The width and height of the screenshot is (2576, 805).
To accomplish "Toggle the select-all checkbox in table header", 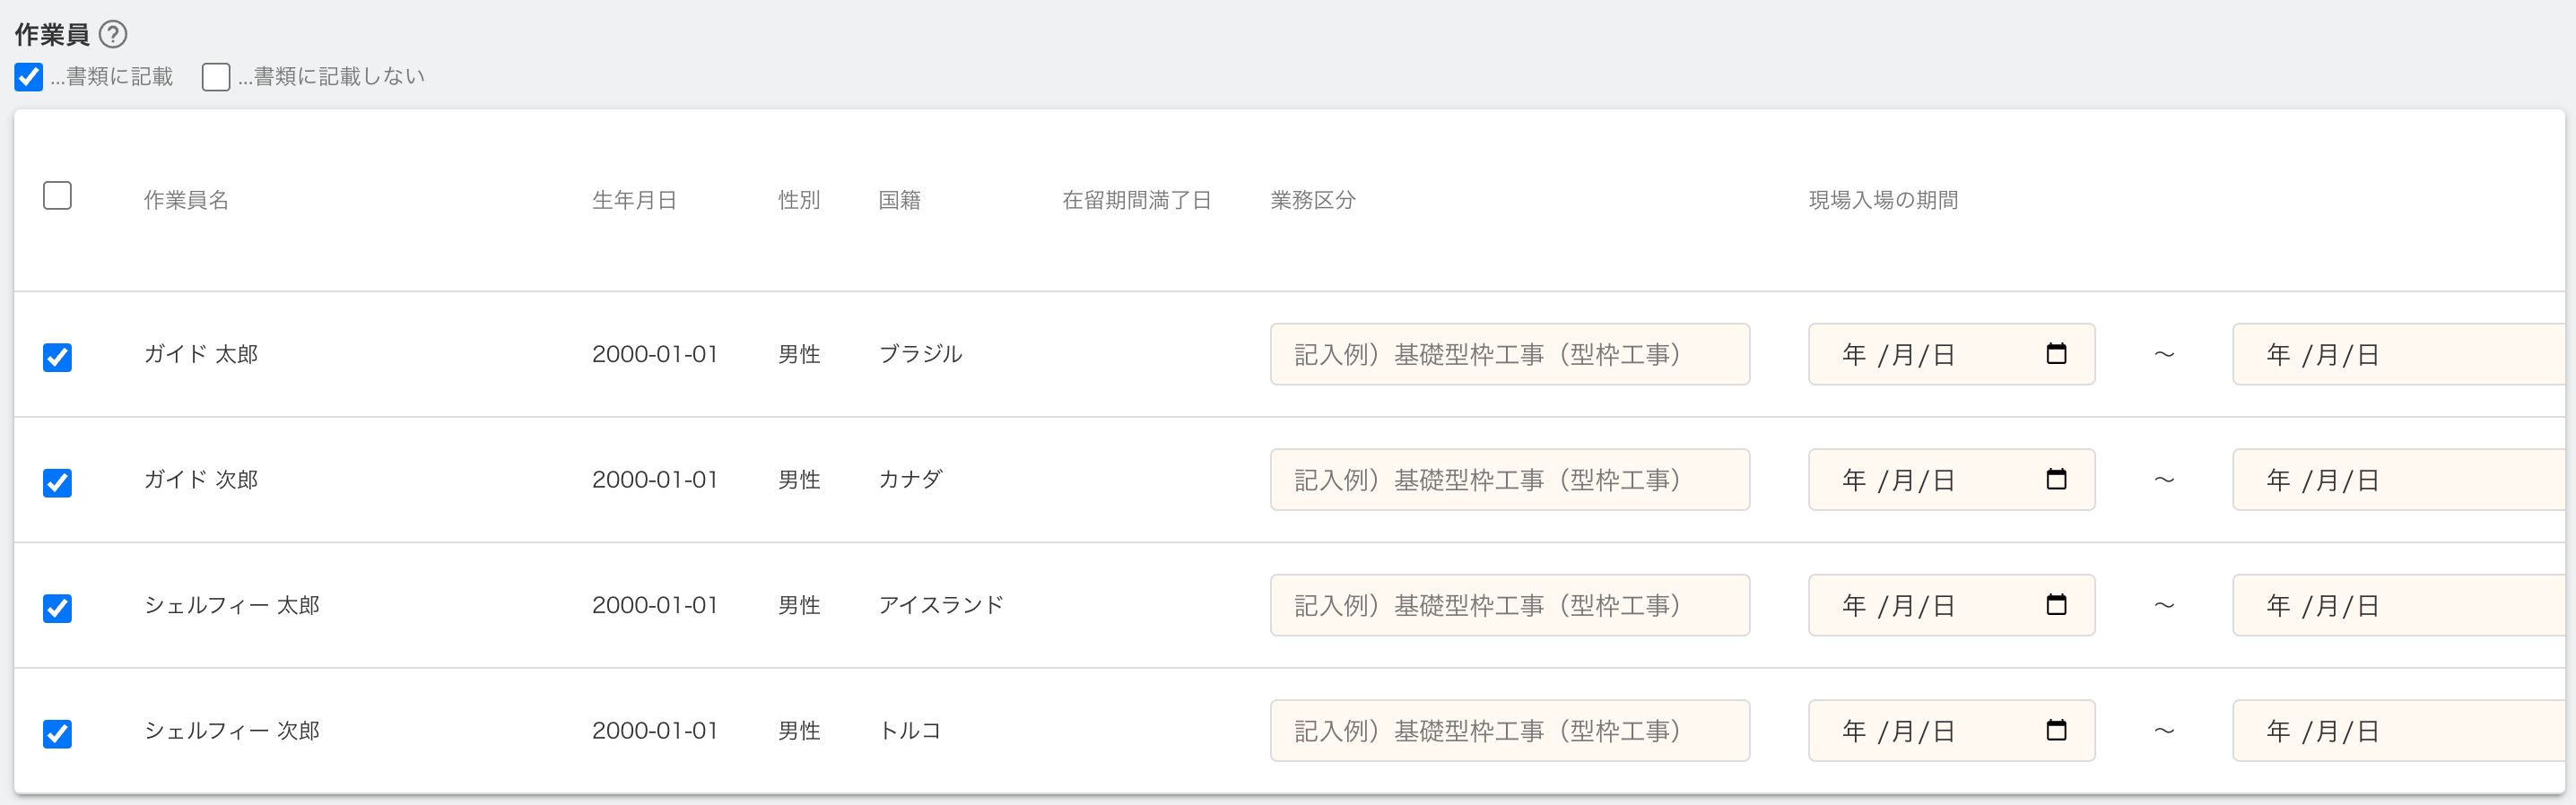I will click(58, 196).
